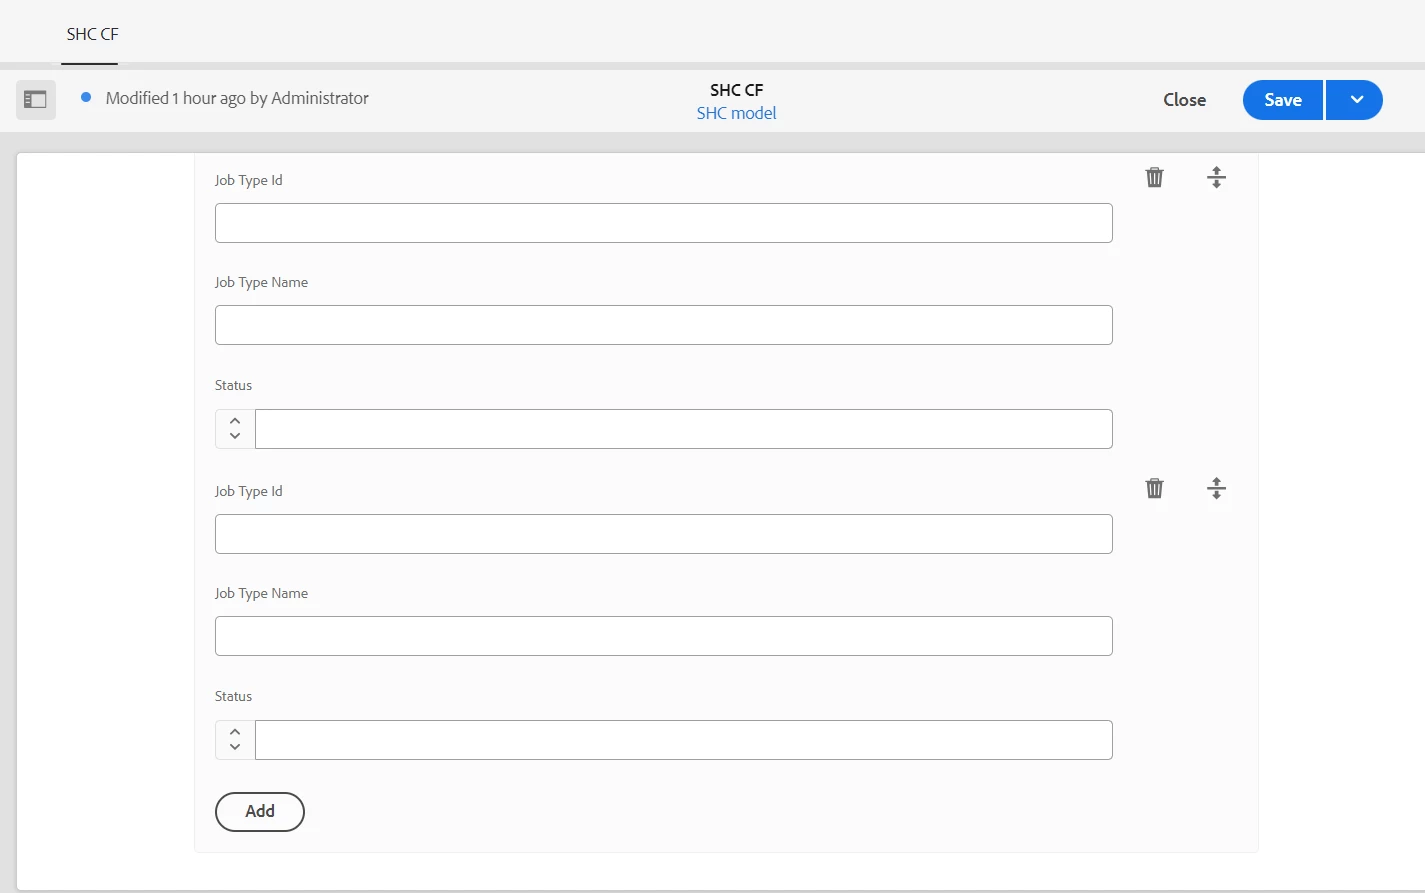This screenshot has height=893, width=1425.
Task: Focus the first Job Type Name field
Action: point(664,325)
